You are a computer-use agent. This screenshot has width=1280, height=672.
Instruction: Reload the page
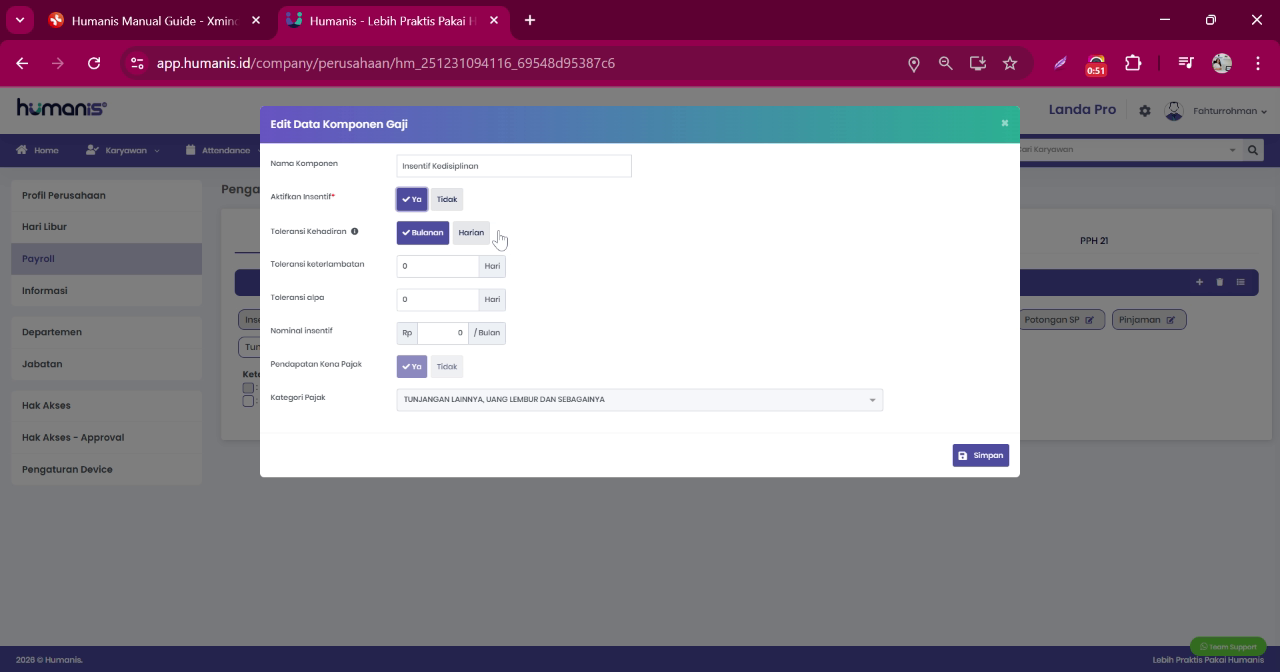click(x=94, y=63)
